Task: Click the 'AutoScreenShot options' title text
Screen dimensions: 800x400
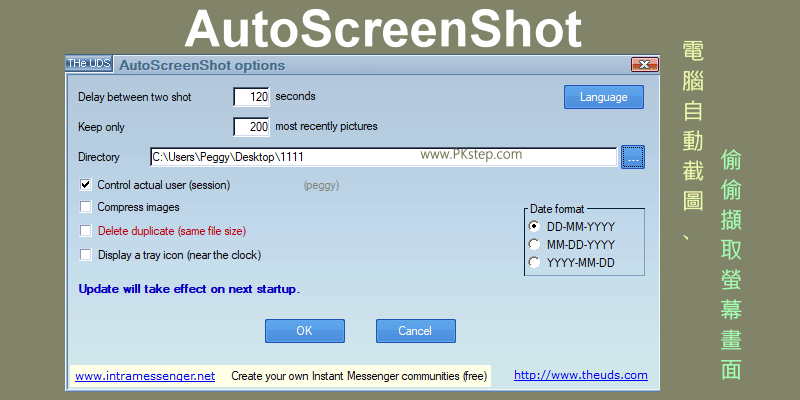Action: [202, 65]
